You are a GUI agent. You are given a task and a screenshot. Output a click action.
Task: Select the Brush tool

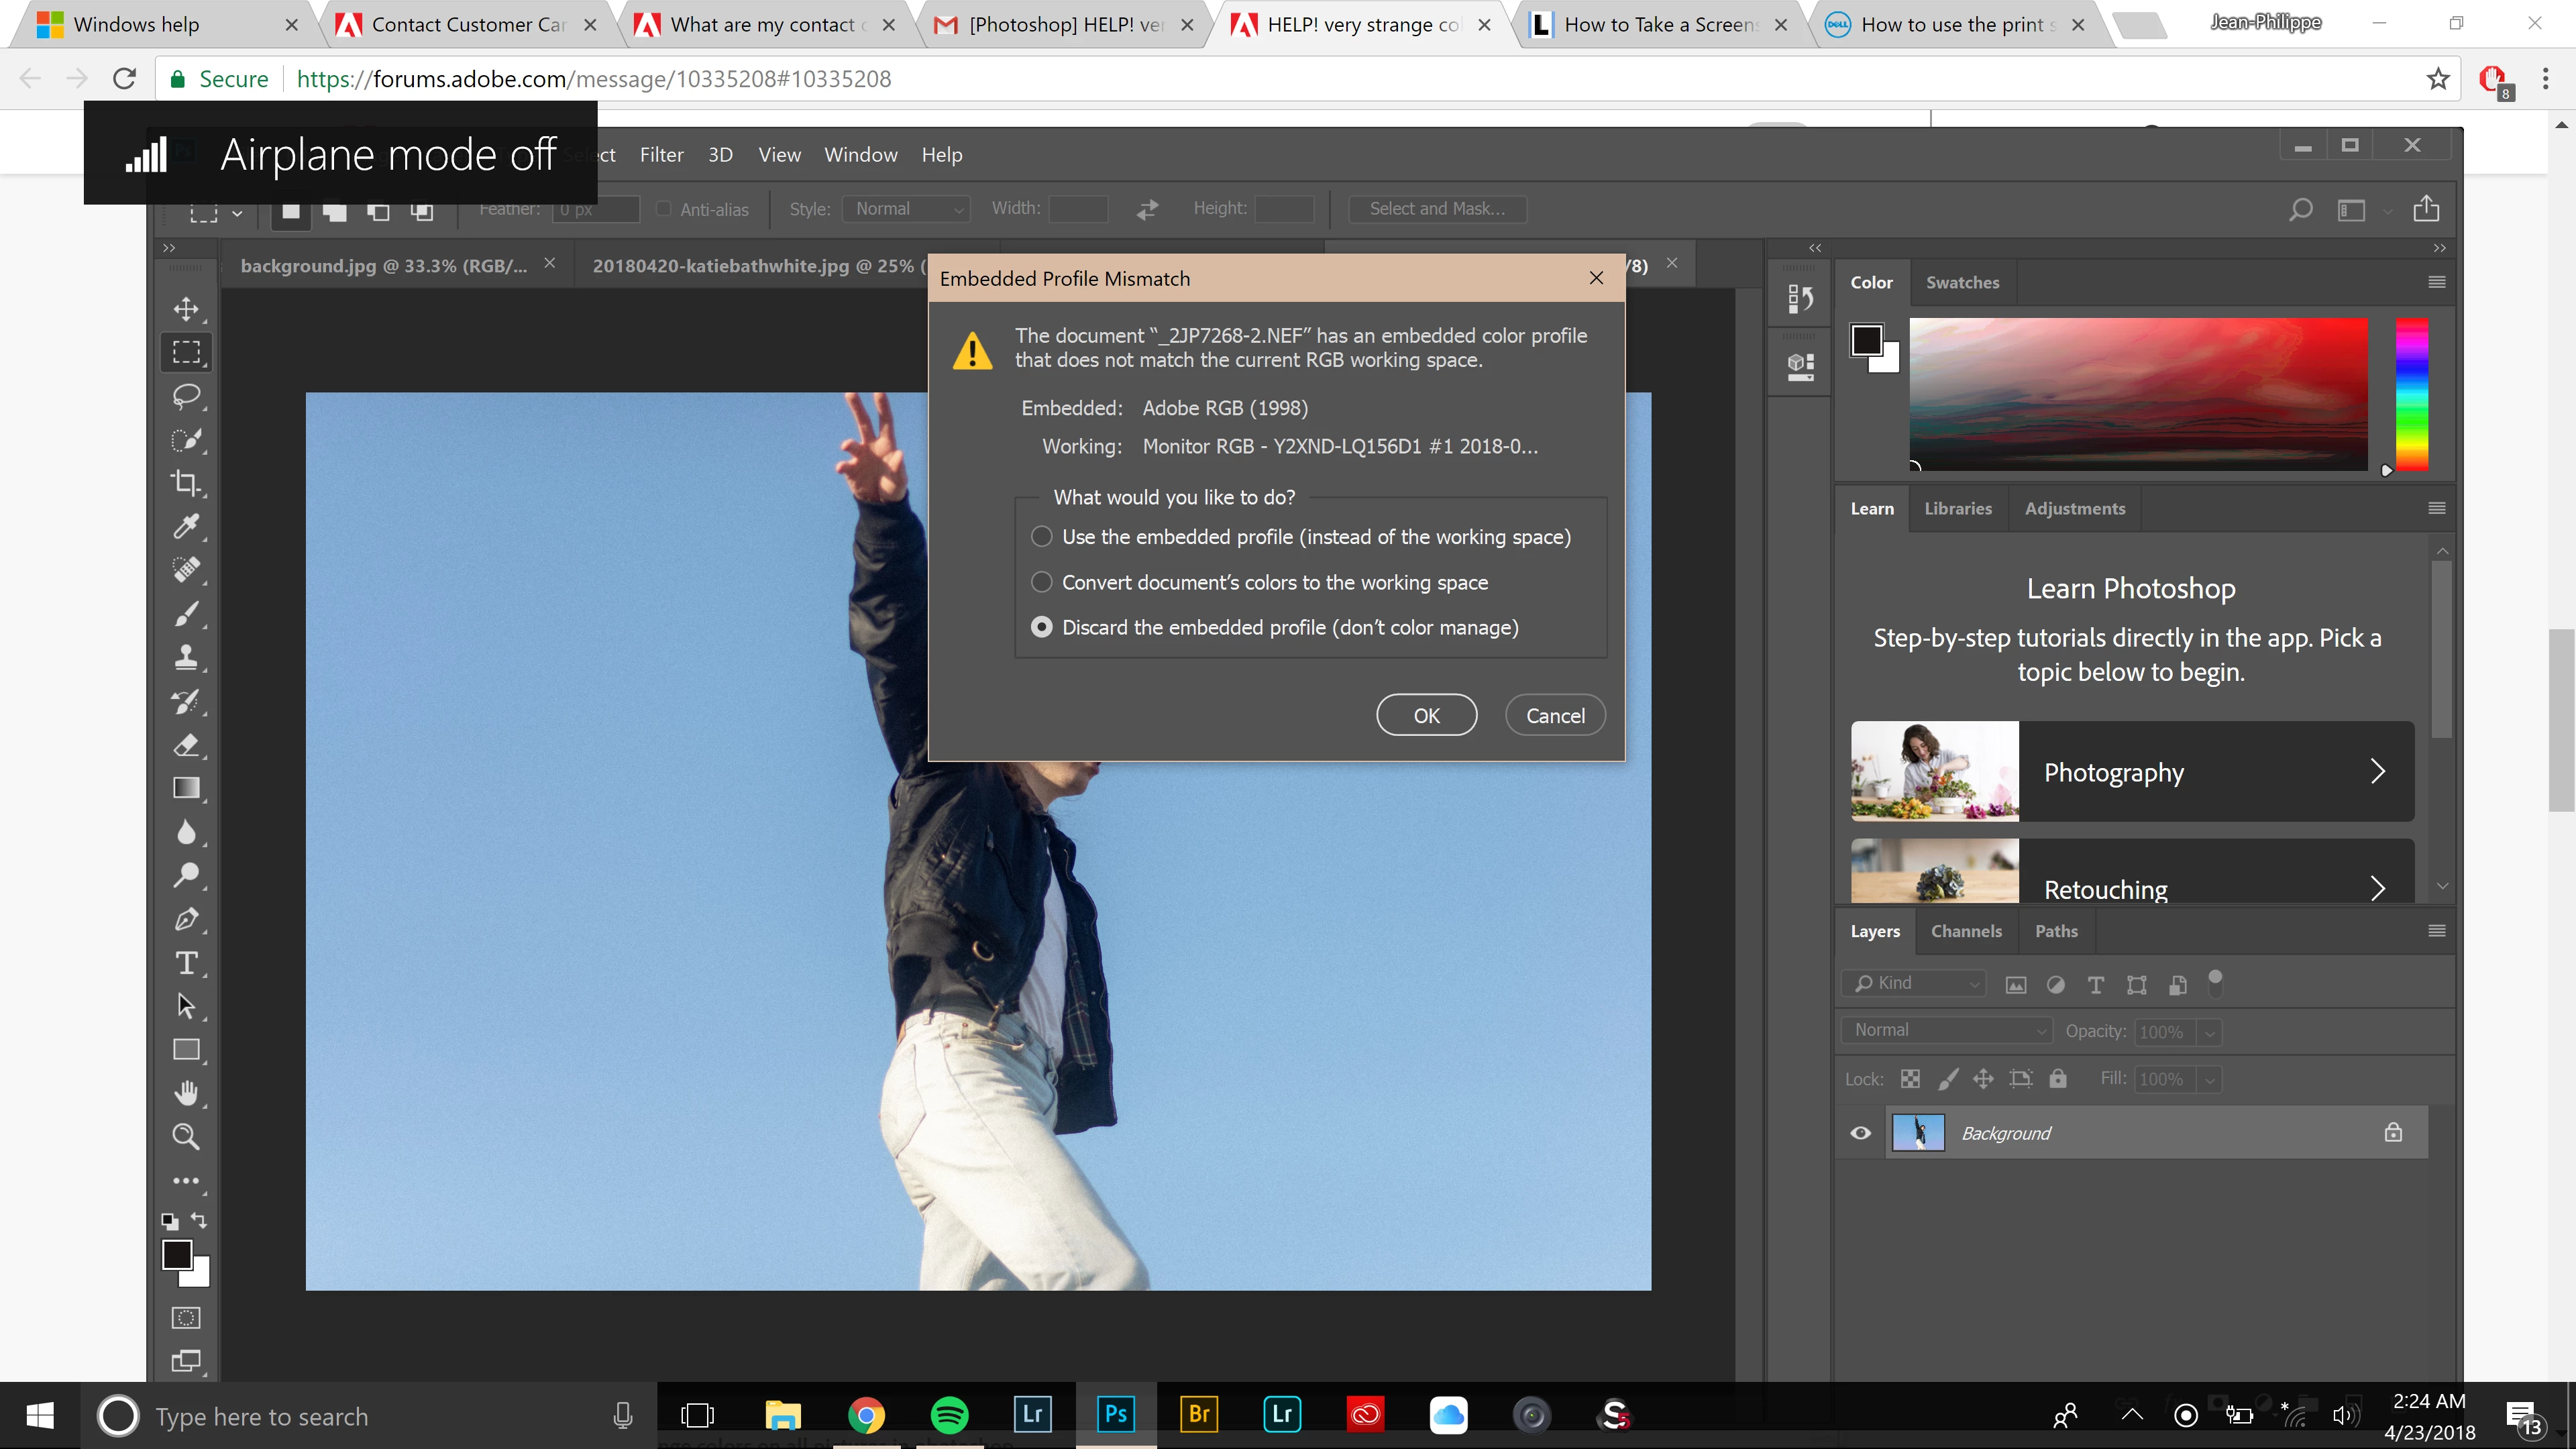[x=186, y=613]
